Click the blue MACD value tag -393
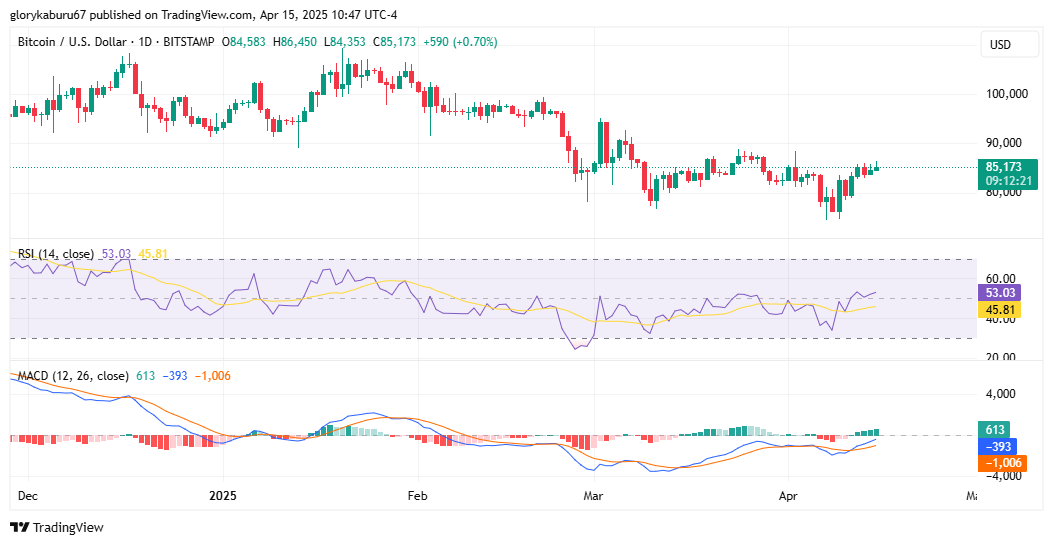Screen dimensions: 1053x545 (x=997, y=446)
